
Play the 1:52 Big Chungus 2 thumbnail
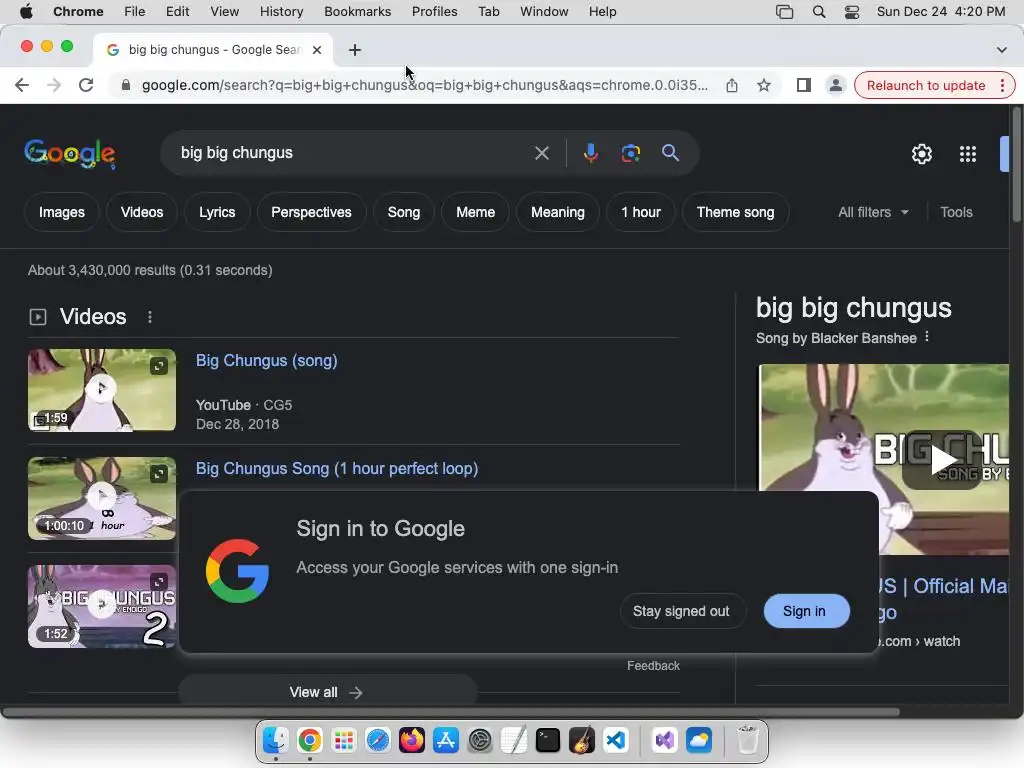pyautogui.click(x=102, y=607)
